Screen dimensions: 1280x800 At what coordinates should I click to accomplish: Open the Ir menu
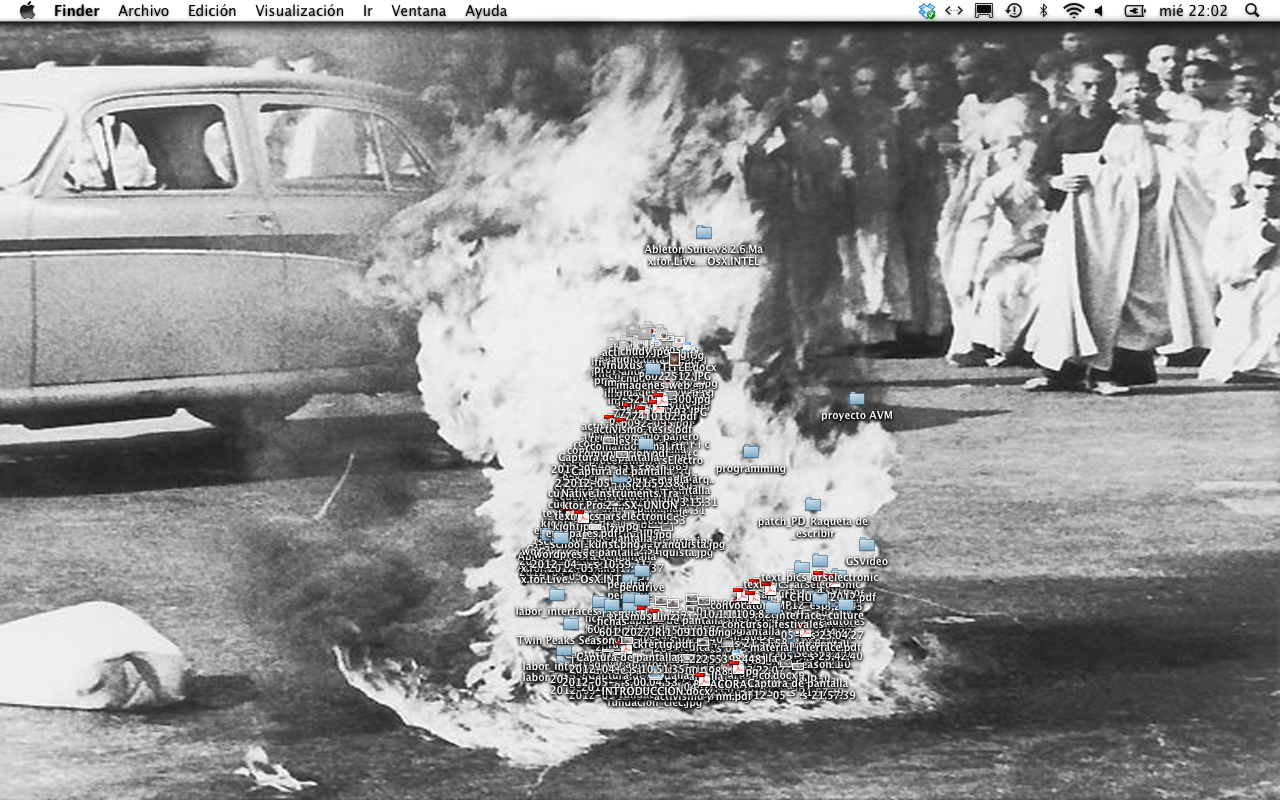368,11
